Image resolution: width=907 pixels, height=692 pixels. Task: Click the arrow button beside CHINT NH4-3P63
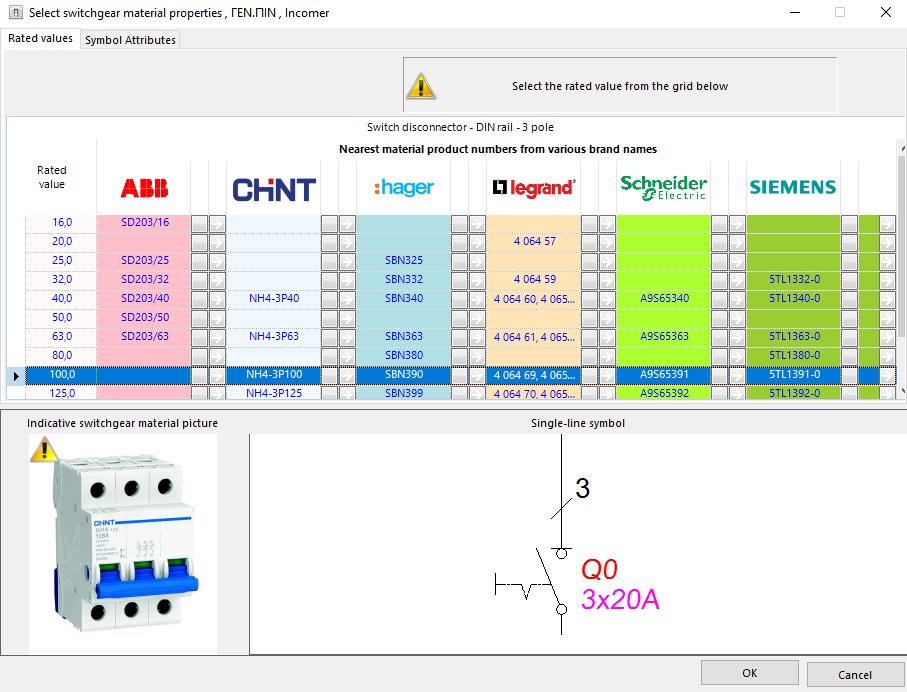click(x=347, y=335)
